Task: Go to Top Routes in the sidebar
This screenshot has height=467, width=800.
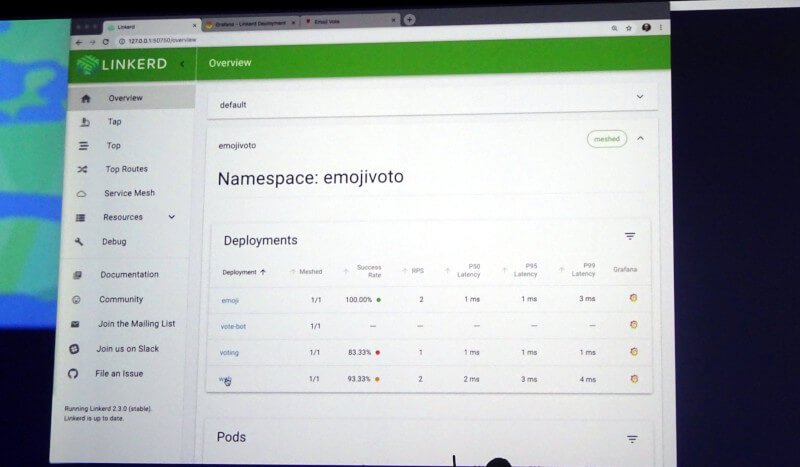Action: pyautogui.click(x=127, y=169)
